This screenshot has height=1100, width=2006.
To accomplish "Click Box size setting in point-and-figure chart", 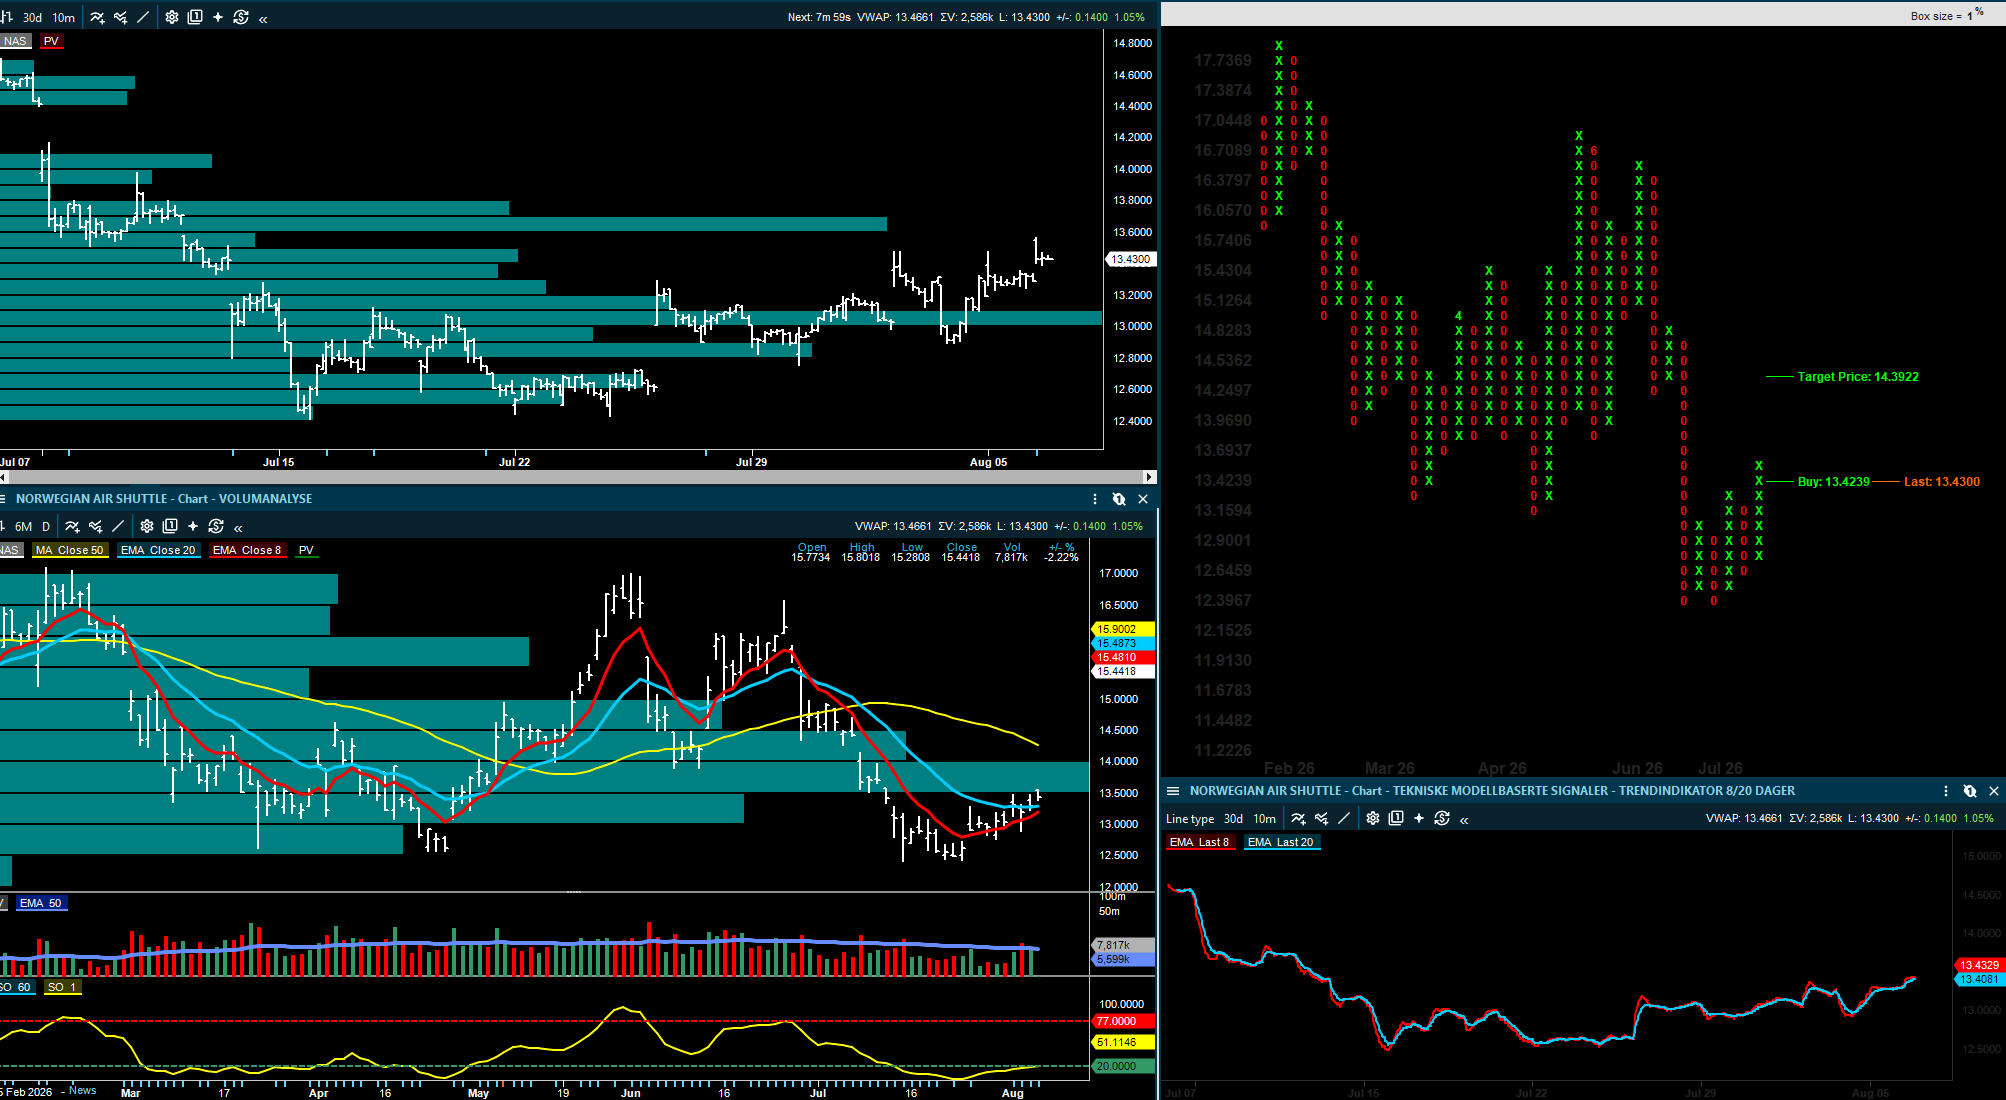I will 1947,15.
